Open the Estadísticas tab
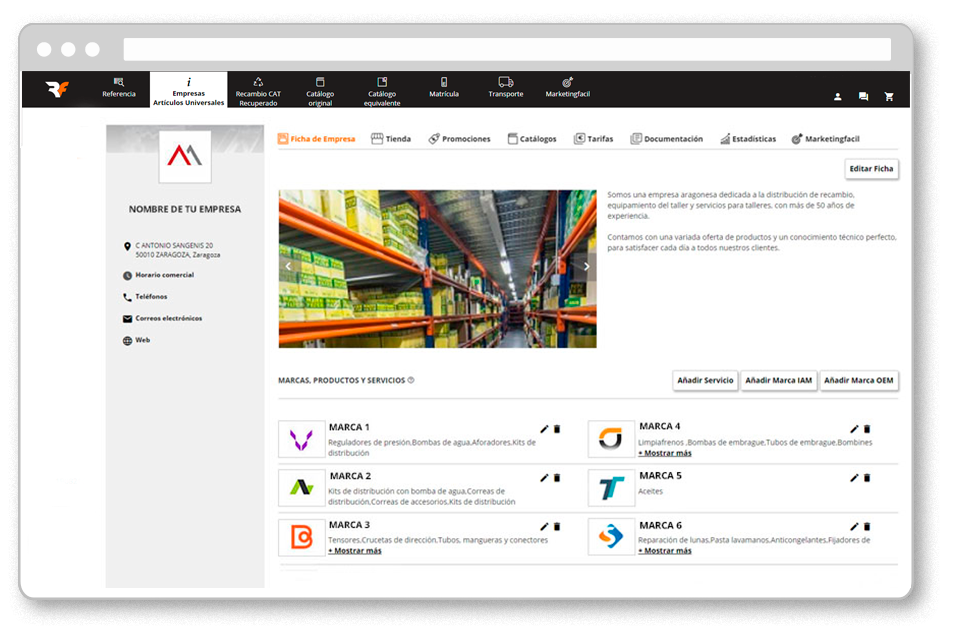Screen dimensions: 953x644 [x=747, y=139]
